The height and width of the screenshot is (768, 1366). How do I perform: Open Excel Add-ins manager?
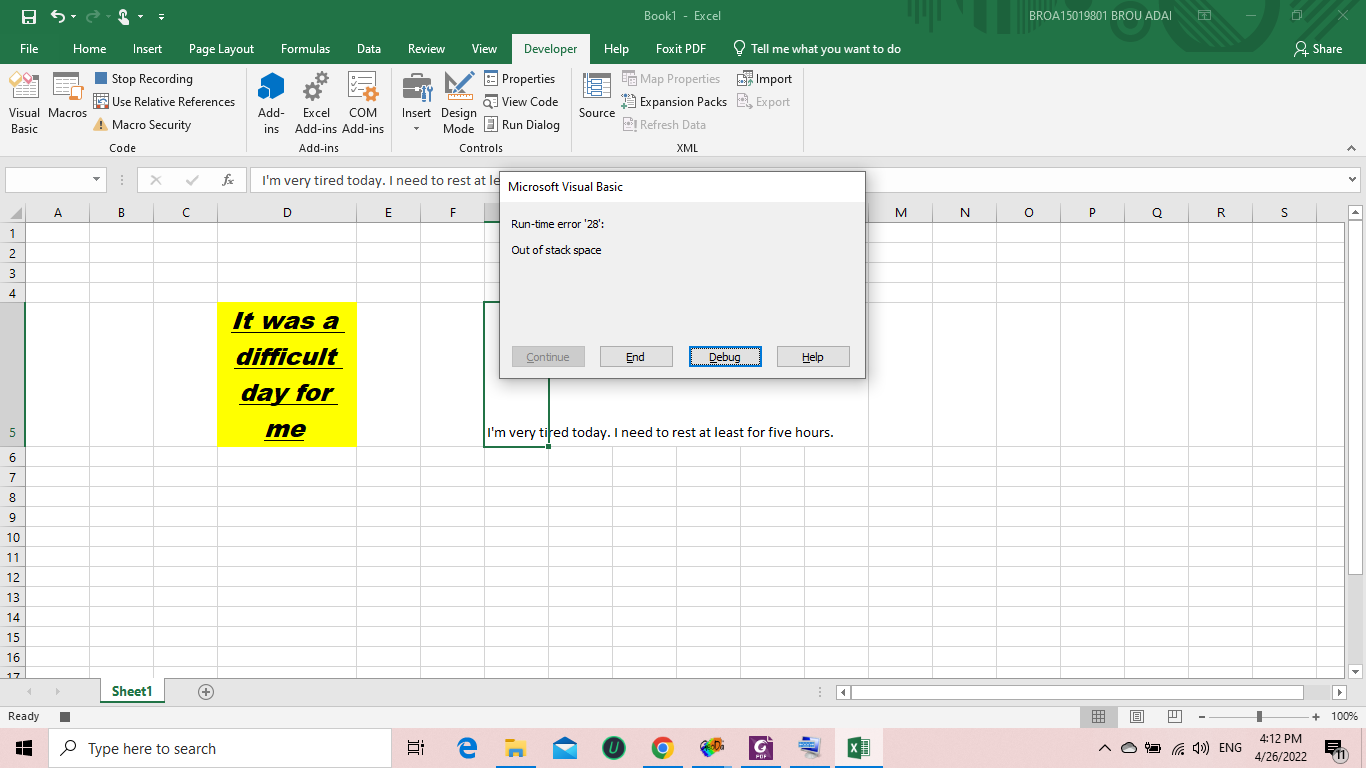(x=316, y=102)
